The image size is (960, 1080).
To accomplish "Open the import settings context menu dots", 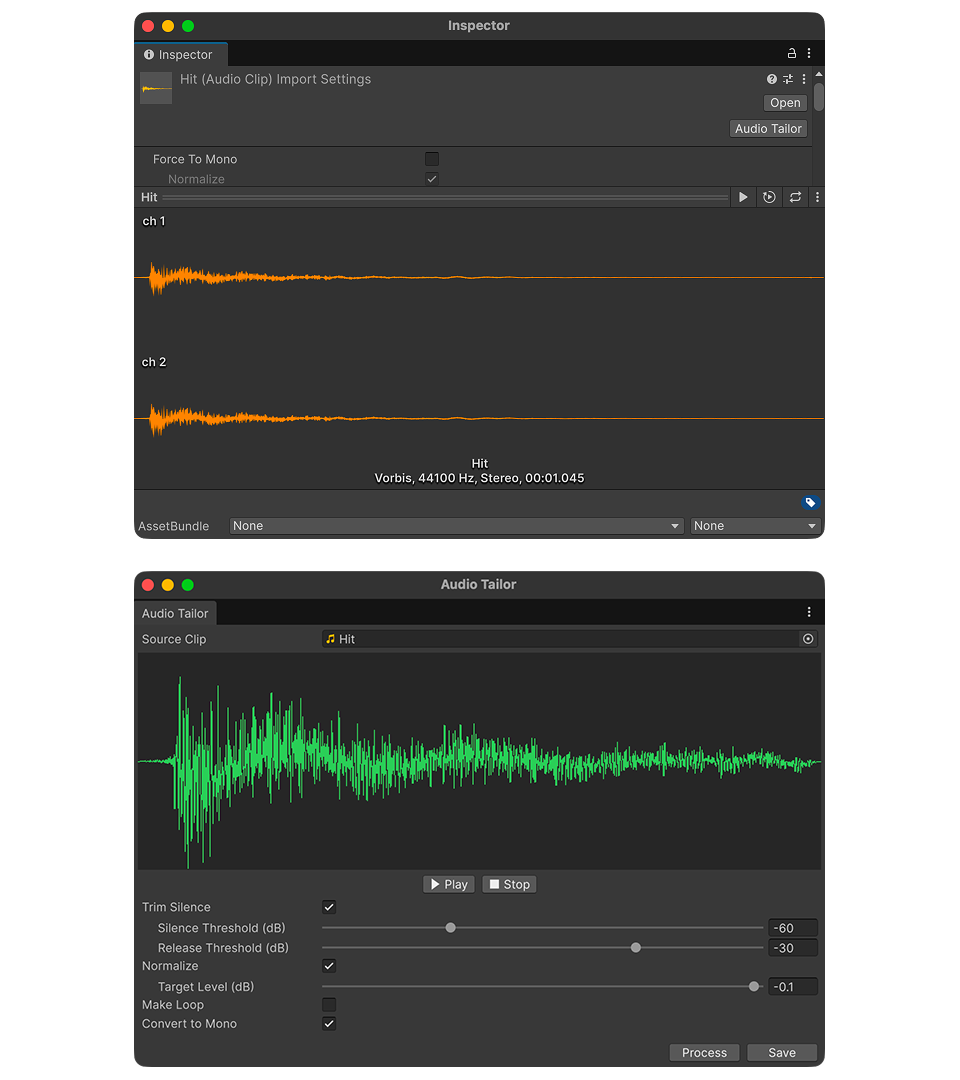I will (804, 79).
